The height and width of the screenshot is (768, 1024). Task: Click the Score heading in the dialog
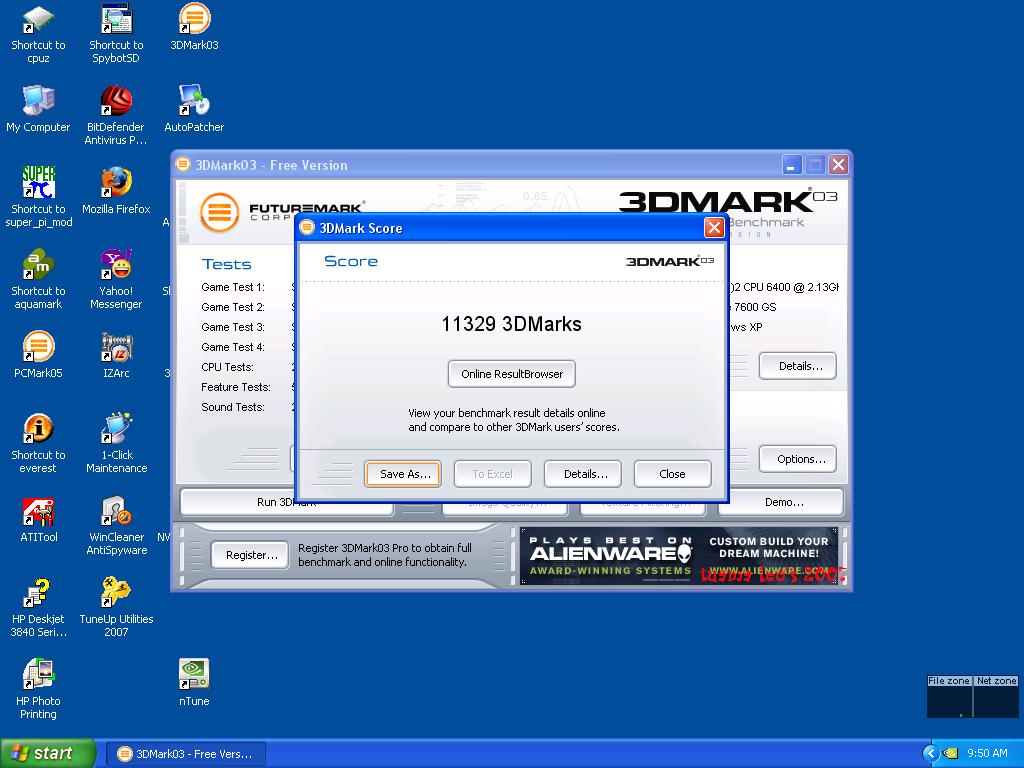(351, 261)
